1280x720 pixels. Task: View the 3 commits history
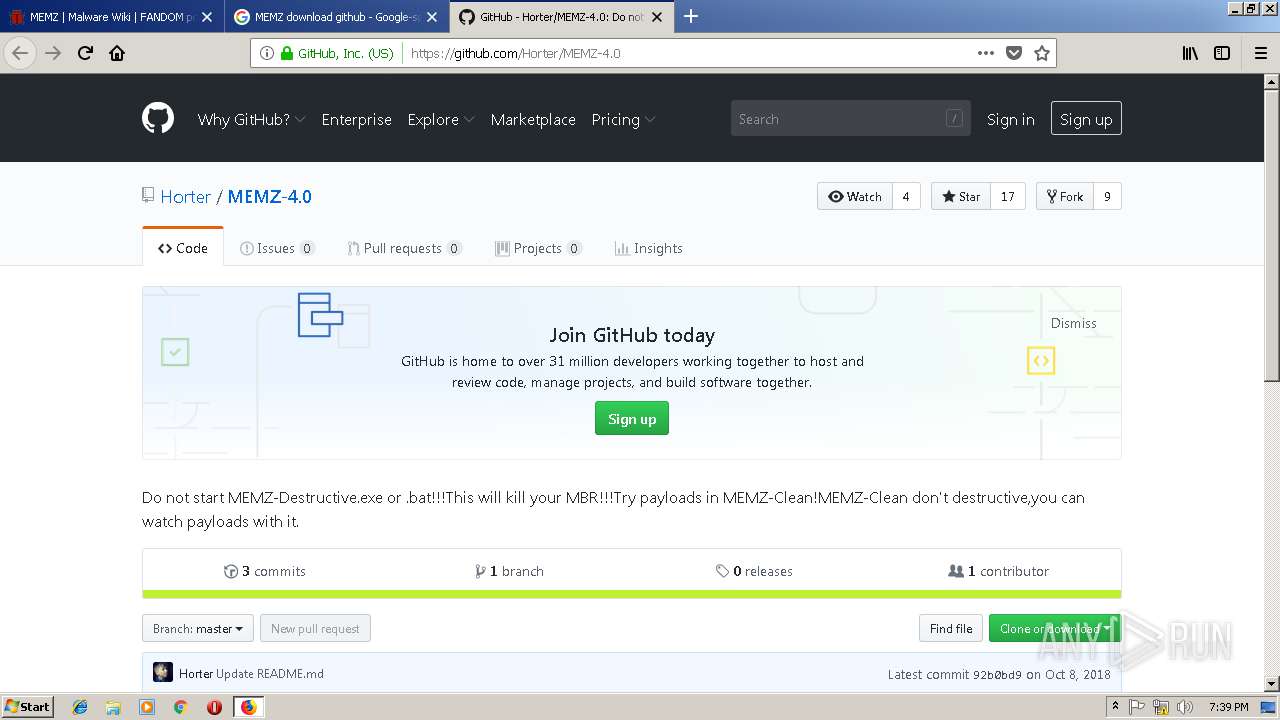click(265, 571)
